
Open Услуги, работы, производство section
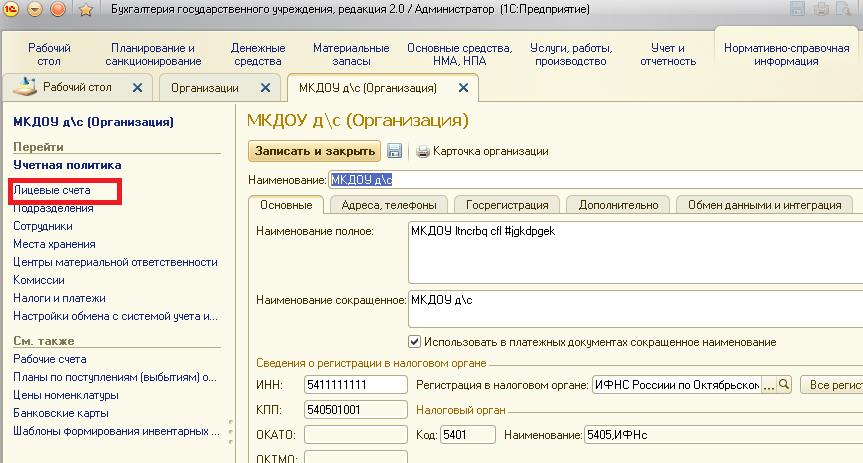click(571, 55)
